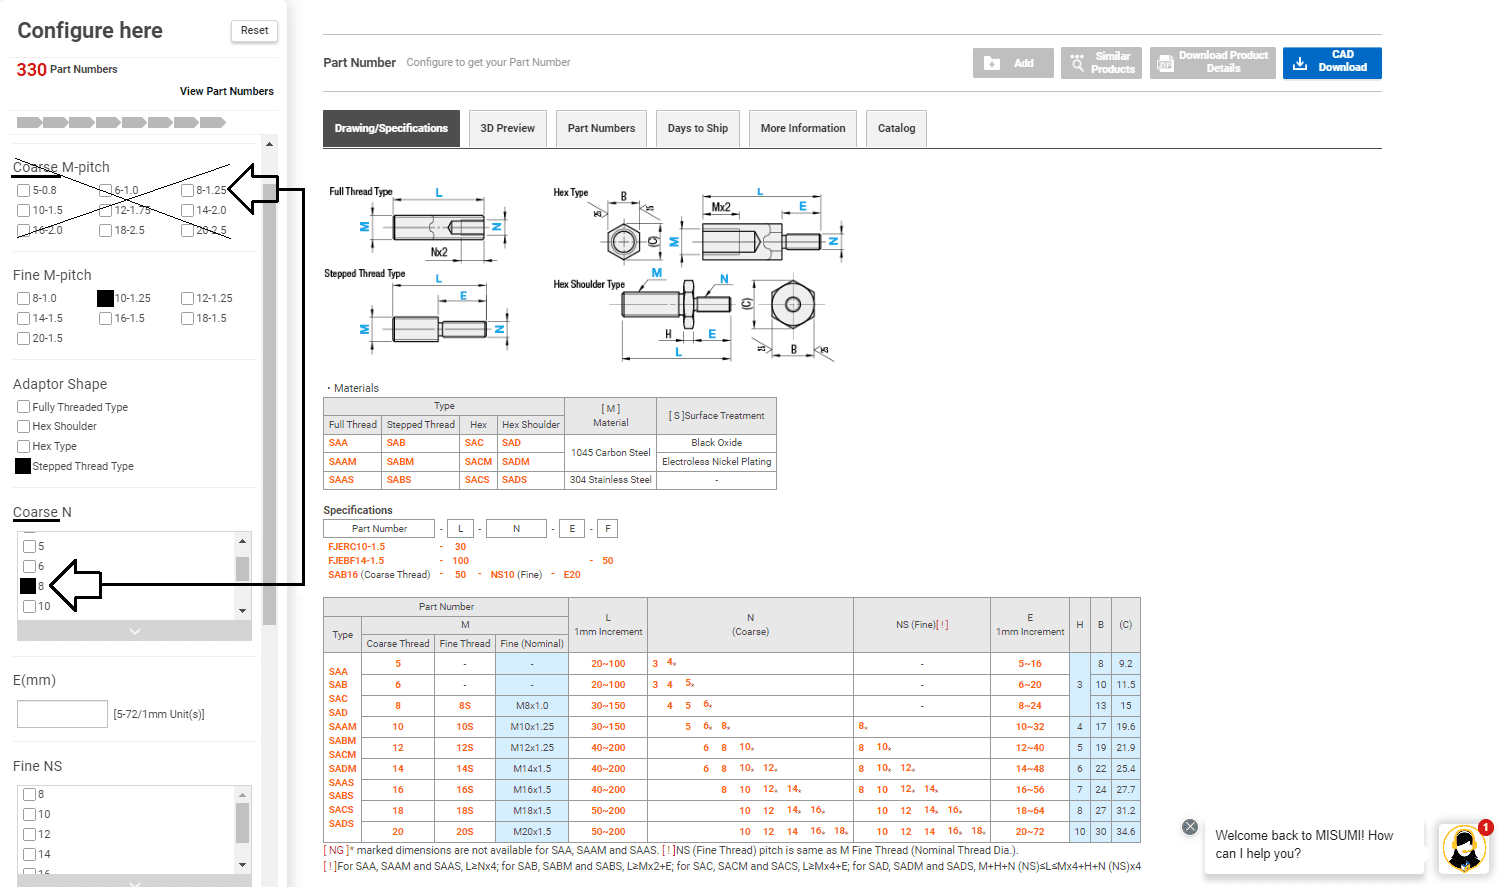Check Coarse M-pitch 5-0.8

24,190
